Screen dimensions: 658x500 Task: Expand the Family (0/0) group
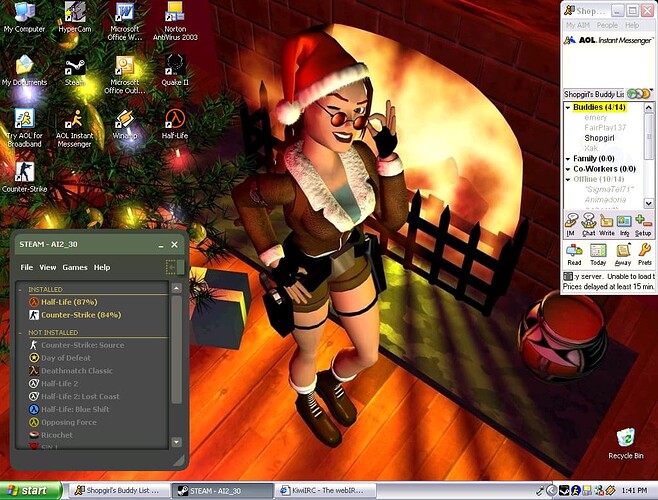568,159
